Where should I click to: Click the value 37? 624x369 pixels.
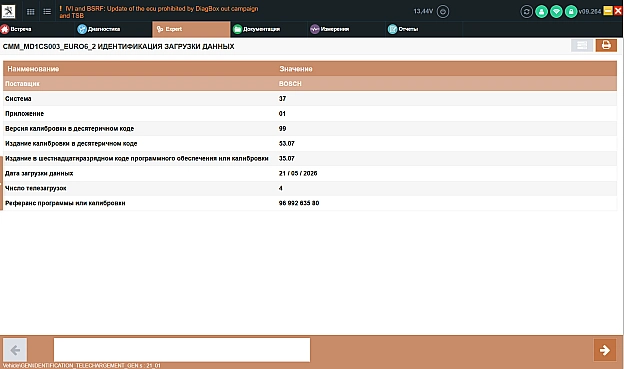(282, 99)
